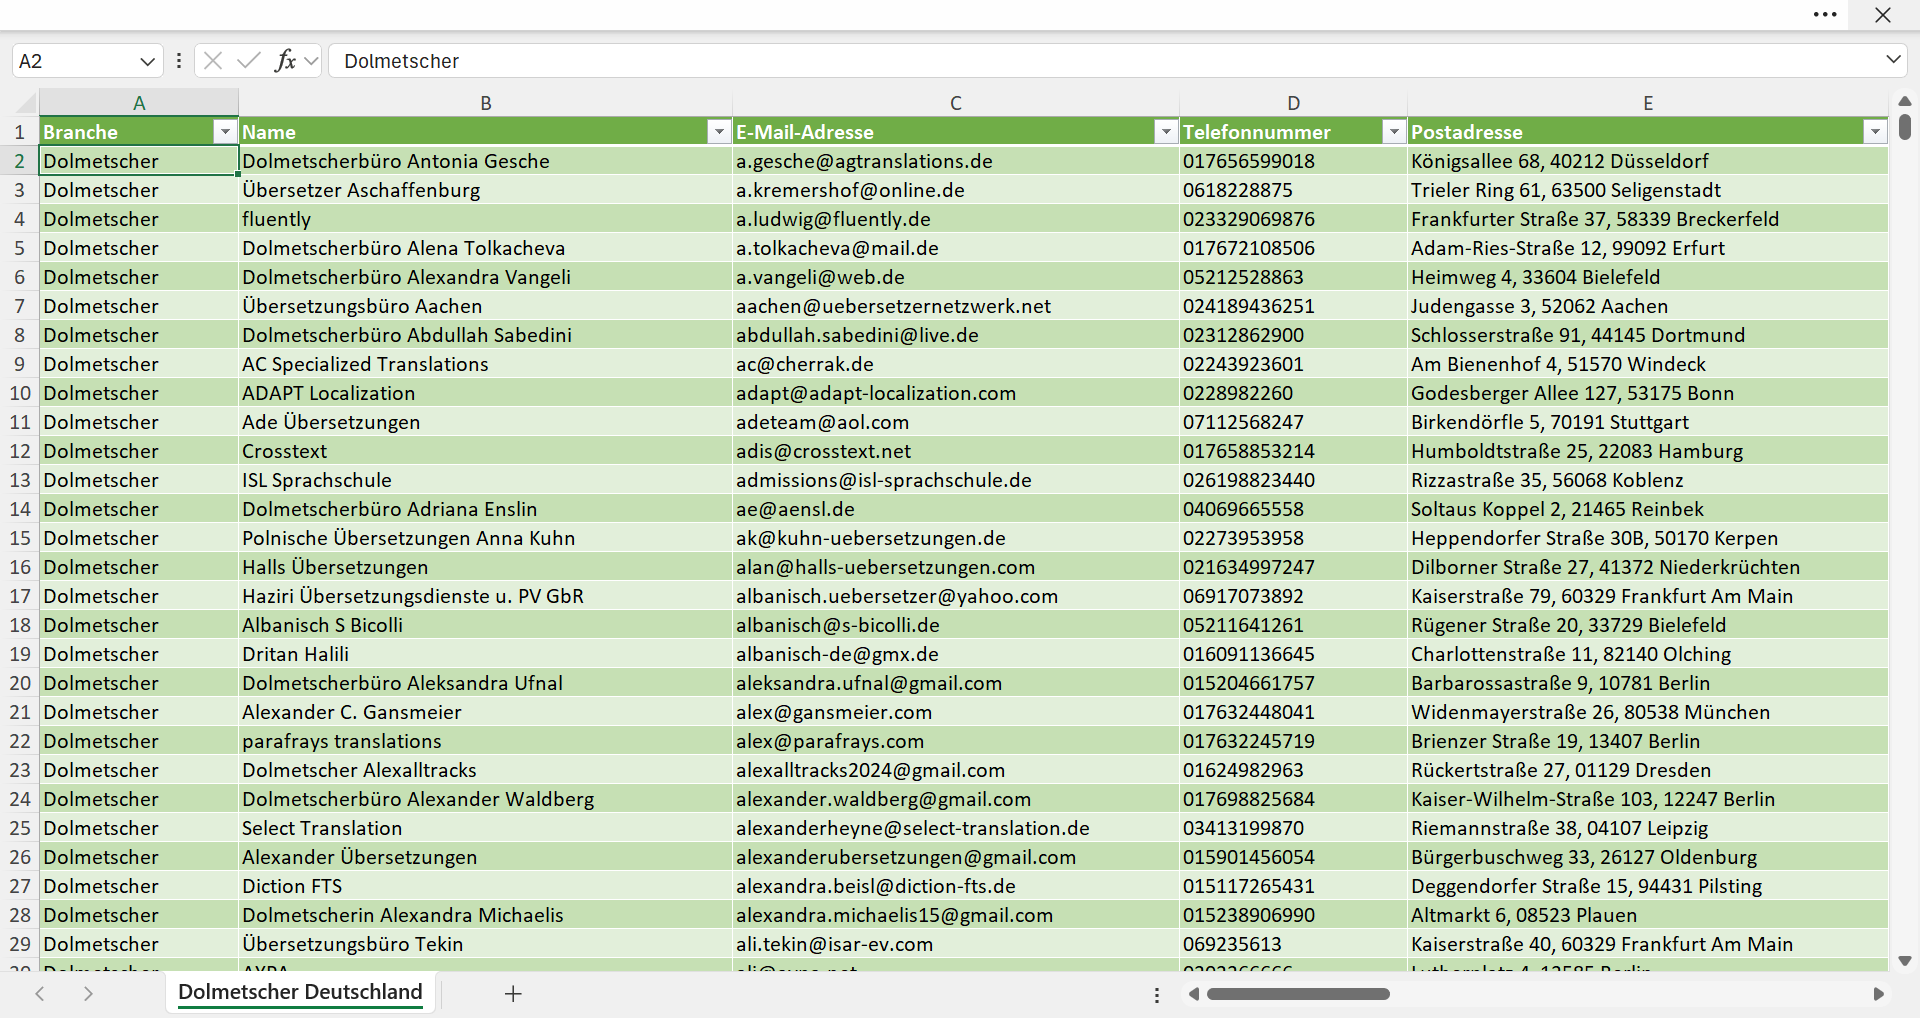This screenshot has height=1018, width=1920.
Task: Select email 'aleksandra.ufnal@gmail.com'
Action: tap(956, 683)
